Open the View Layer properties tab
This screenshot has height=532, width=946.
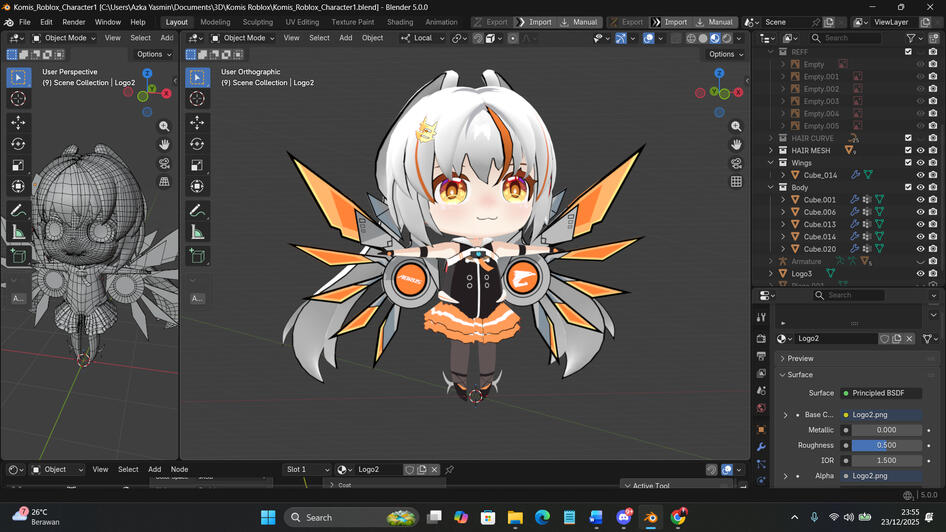coord(761,373)
